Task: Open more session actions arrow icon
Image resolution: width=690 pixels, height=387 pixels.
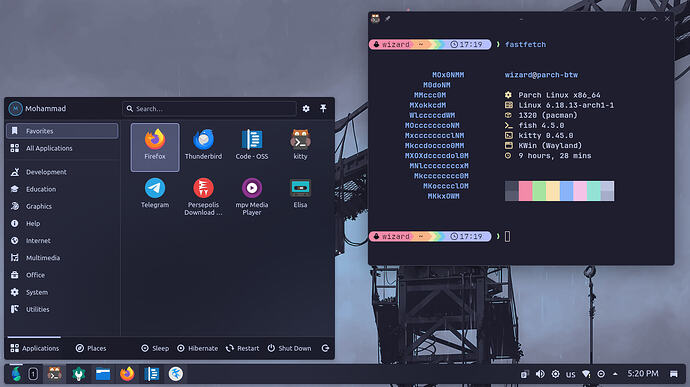Action: point(325,348)
